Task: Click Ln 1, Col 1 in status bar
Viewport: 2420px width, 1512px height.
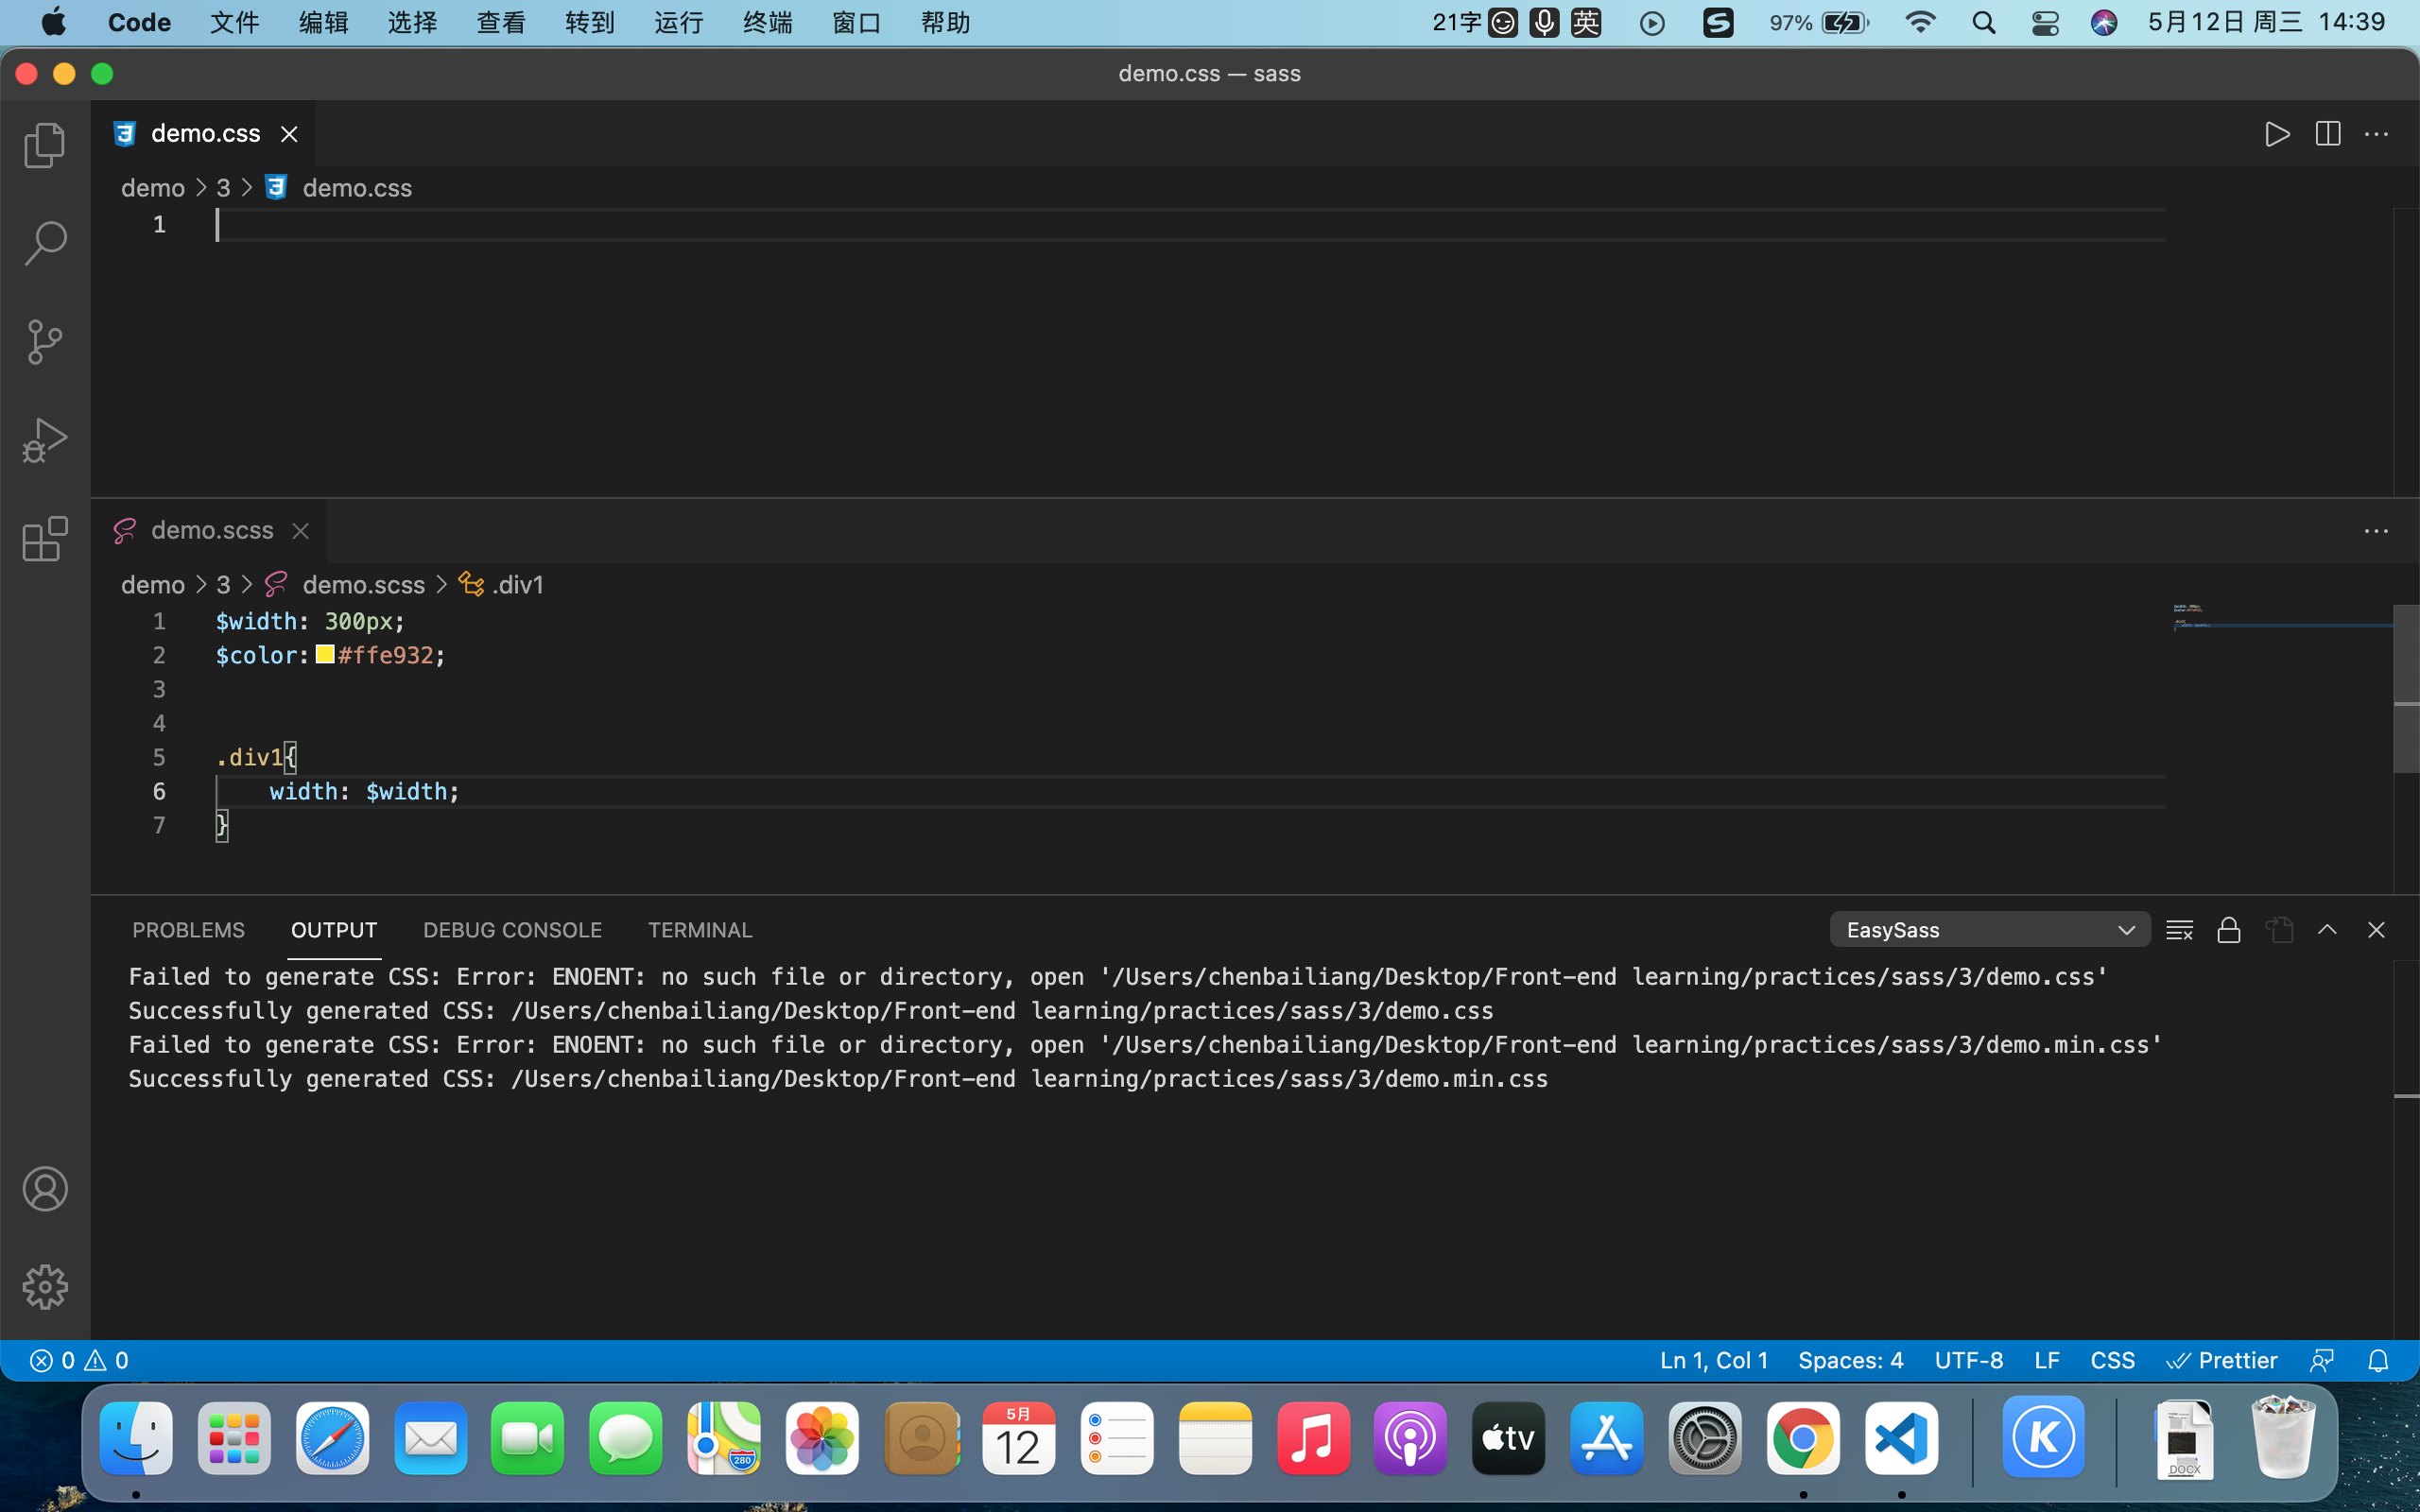Action: 1714,1360
